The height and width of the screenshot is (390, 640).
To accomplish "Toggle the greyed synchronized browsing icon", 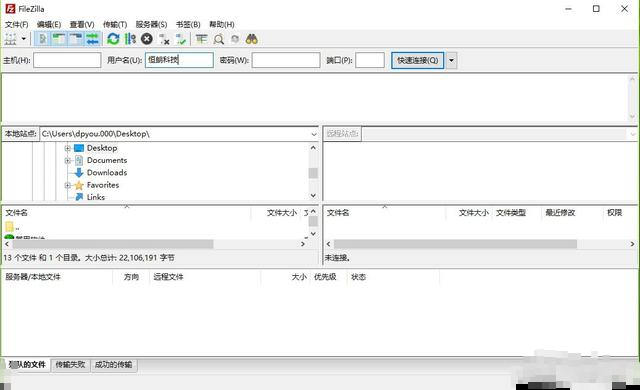I will pyautogui.click(x=235, y=39).
